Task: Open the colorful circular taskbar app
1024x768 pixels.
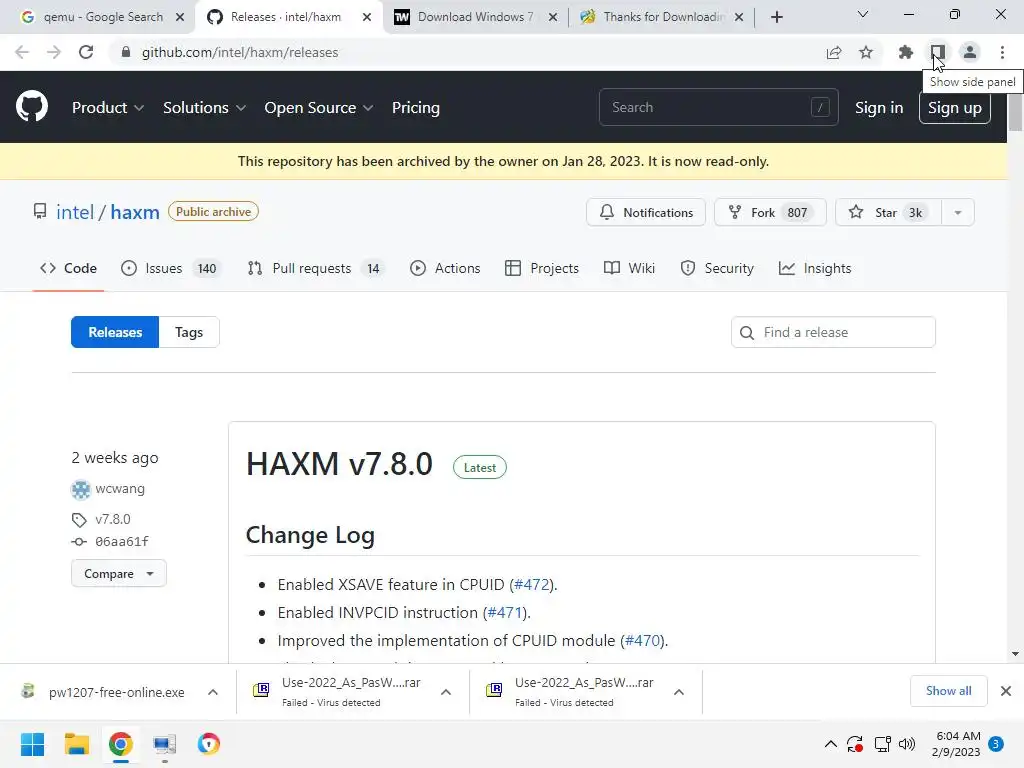Action: pyautogui.click(x=209, y=744)
